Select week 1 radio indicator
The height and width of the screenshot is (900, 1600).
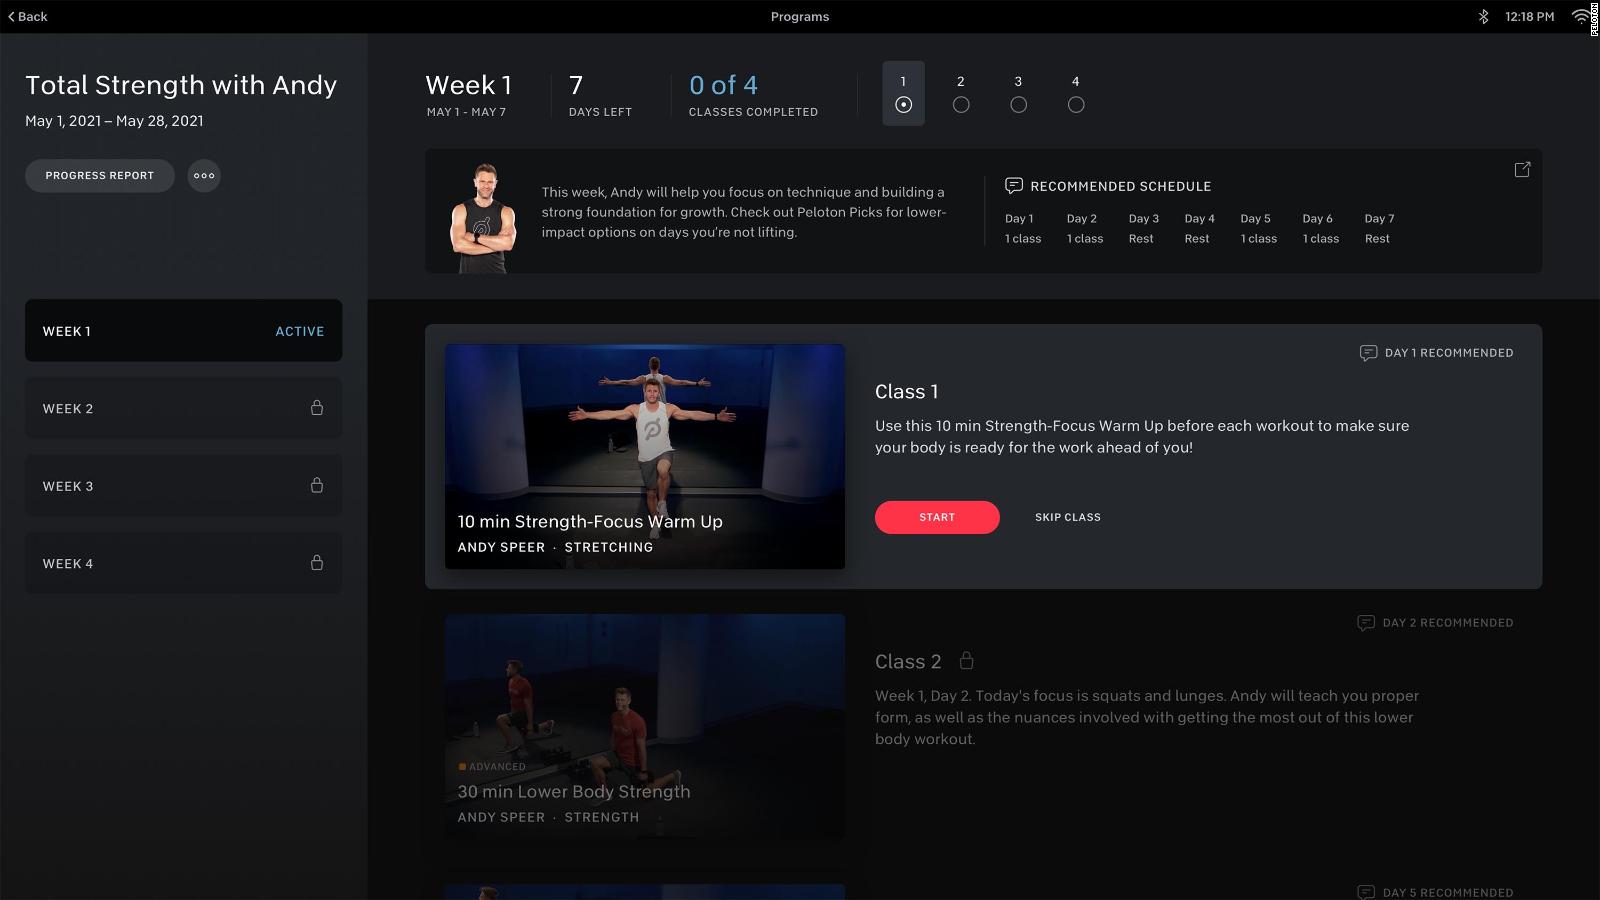(x=903, y=105)
